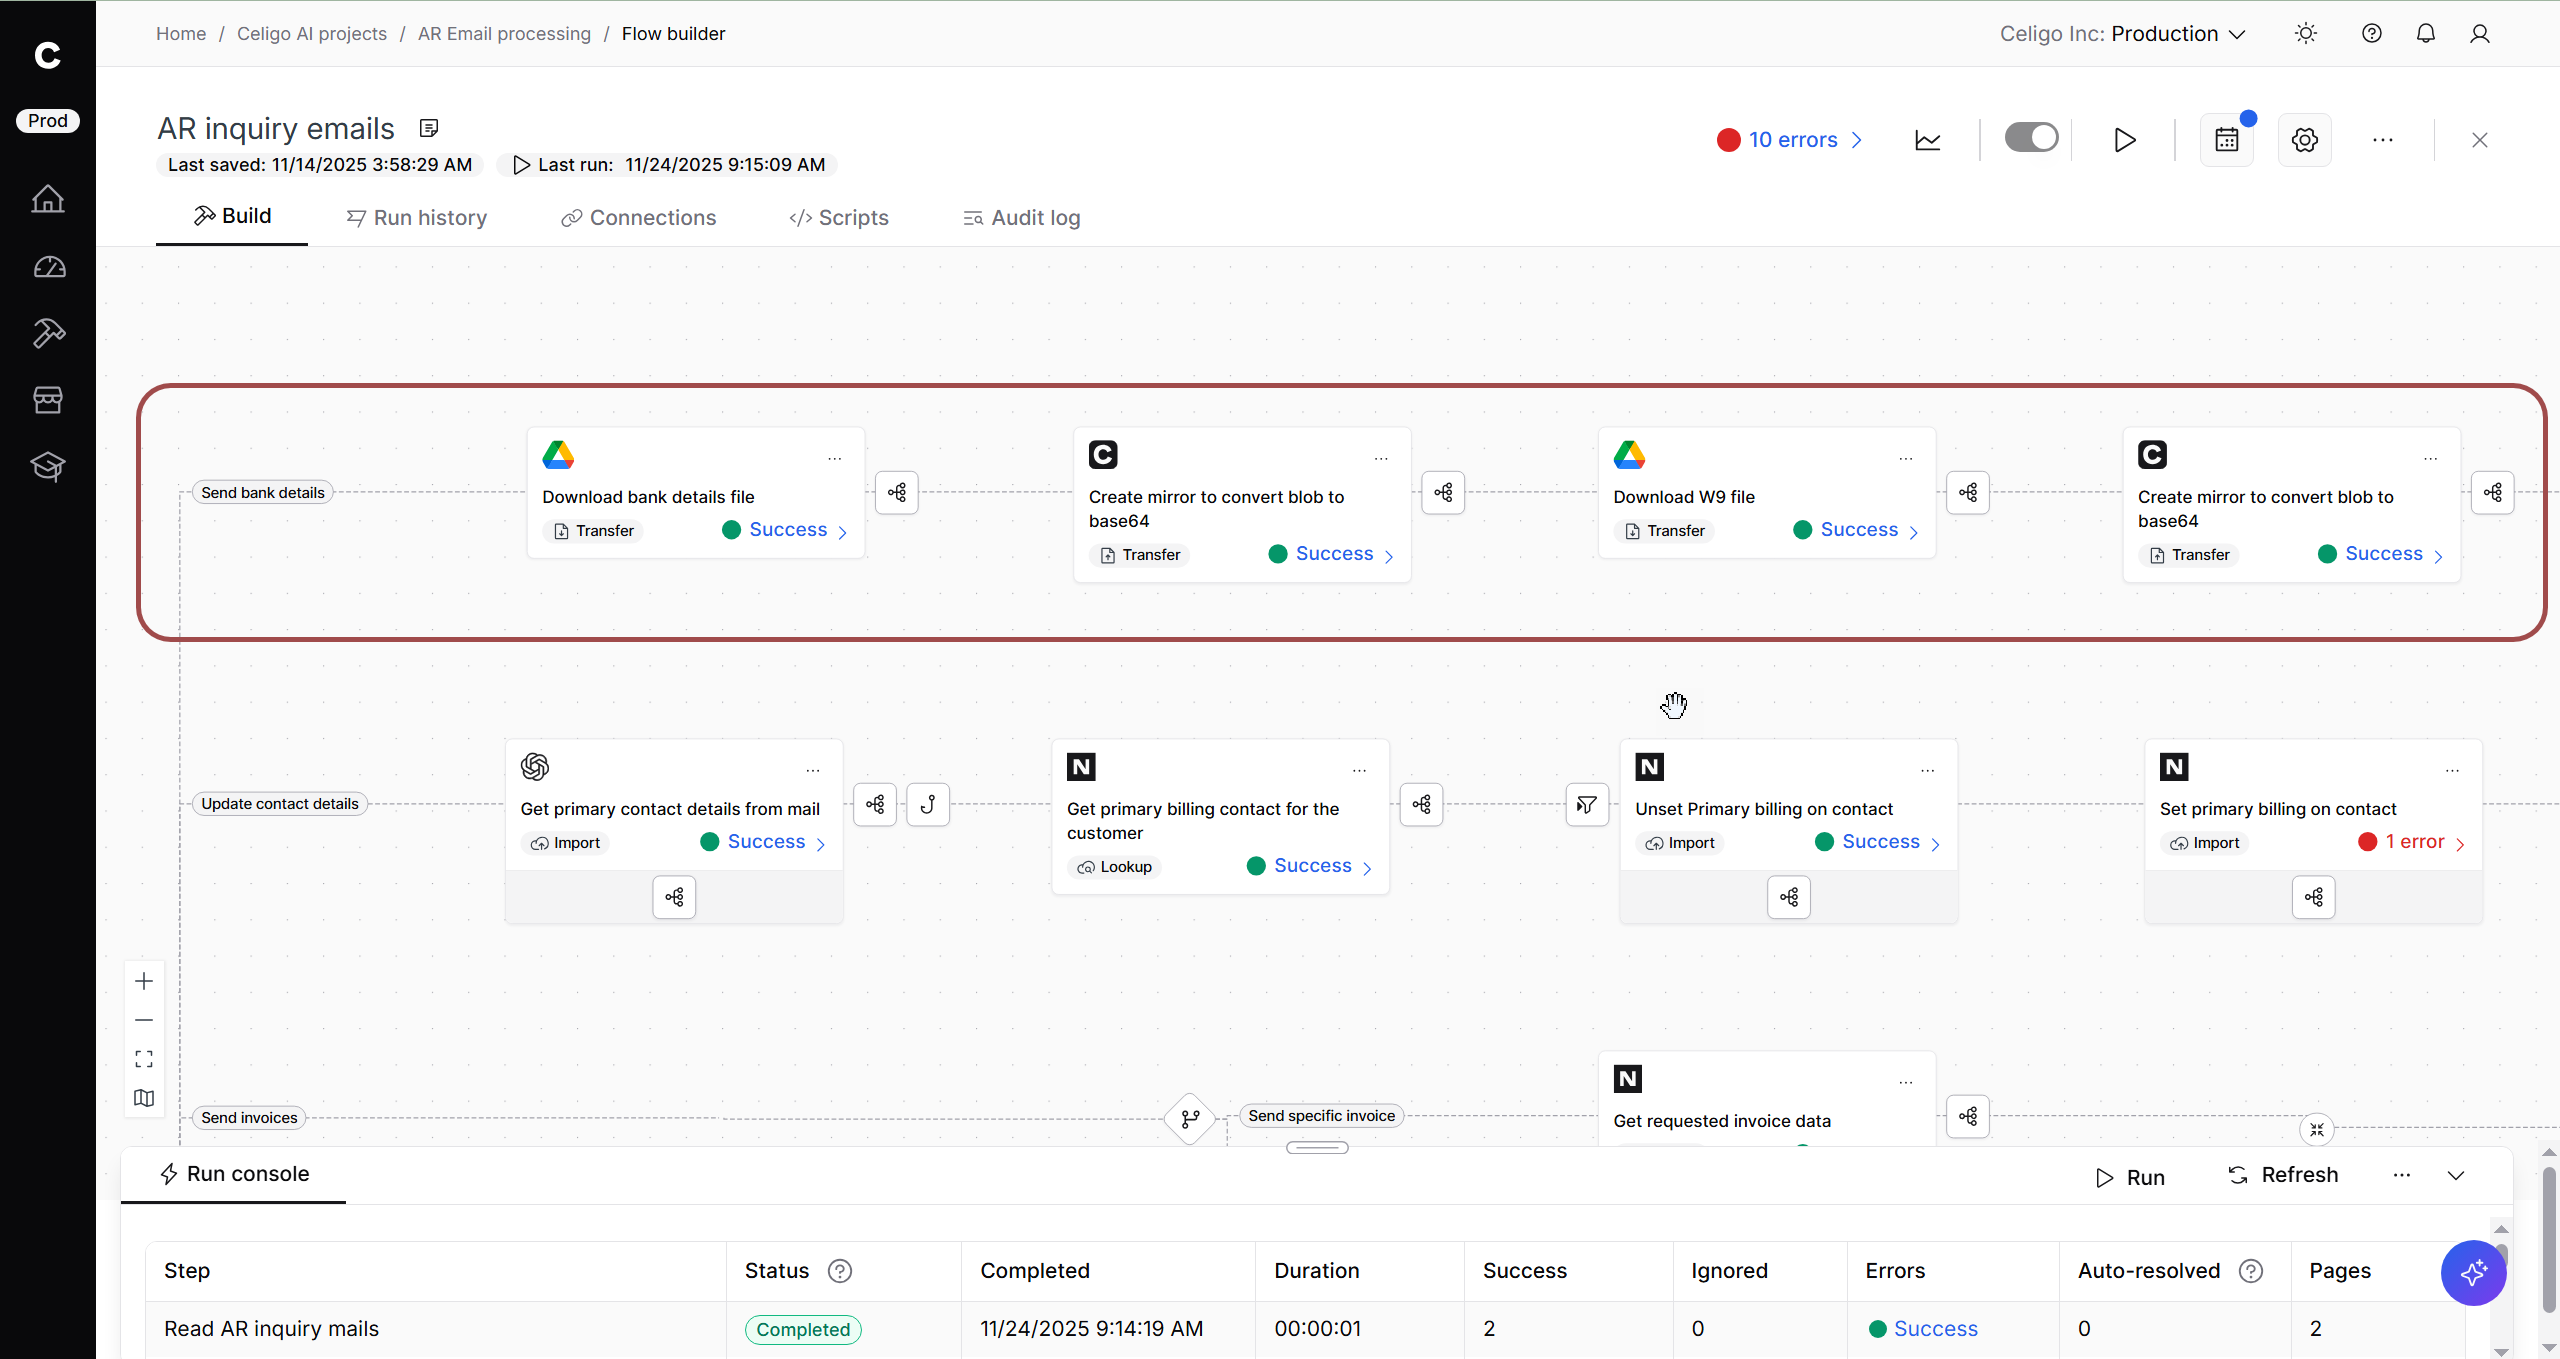
Task: Toggle the light/dark theme sun icon
Action: click(2305, 34)
